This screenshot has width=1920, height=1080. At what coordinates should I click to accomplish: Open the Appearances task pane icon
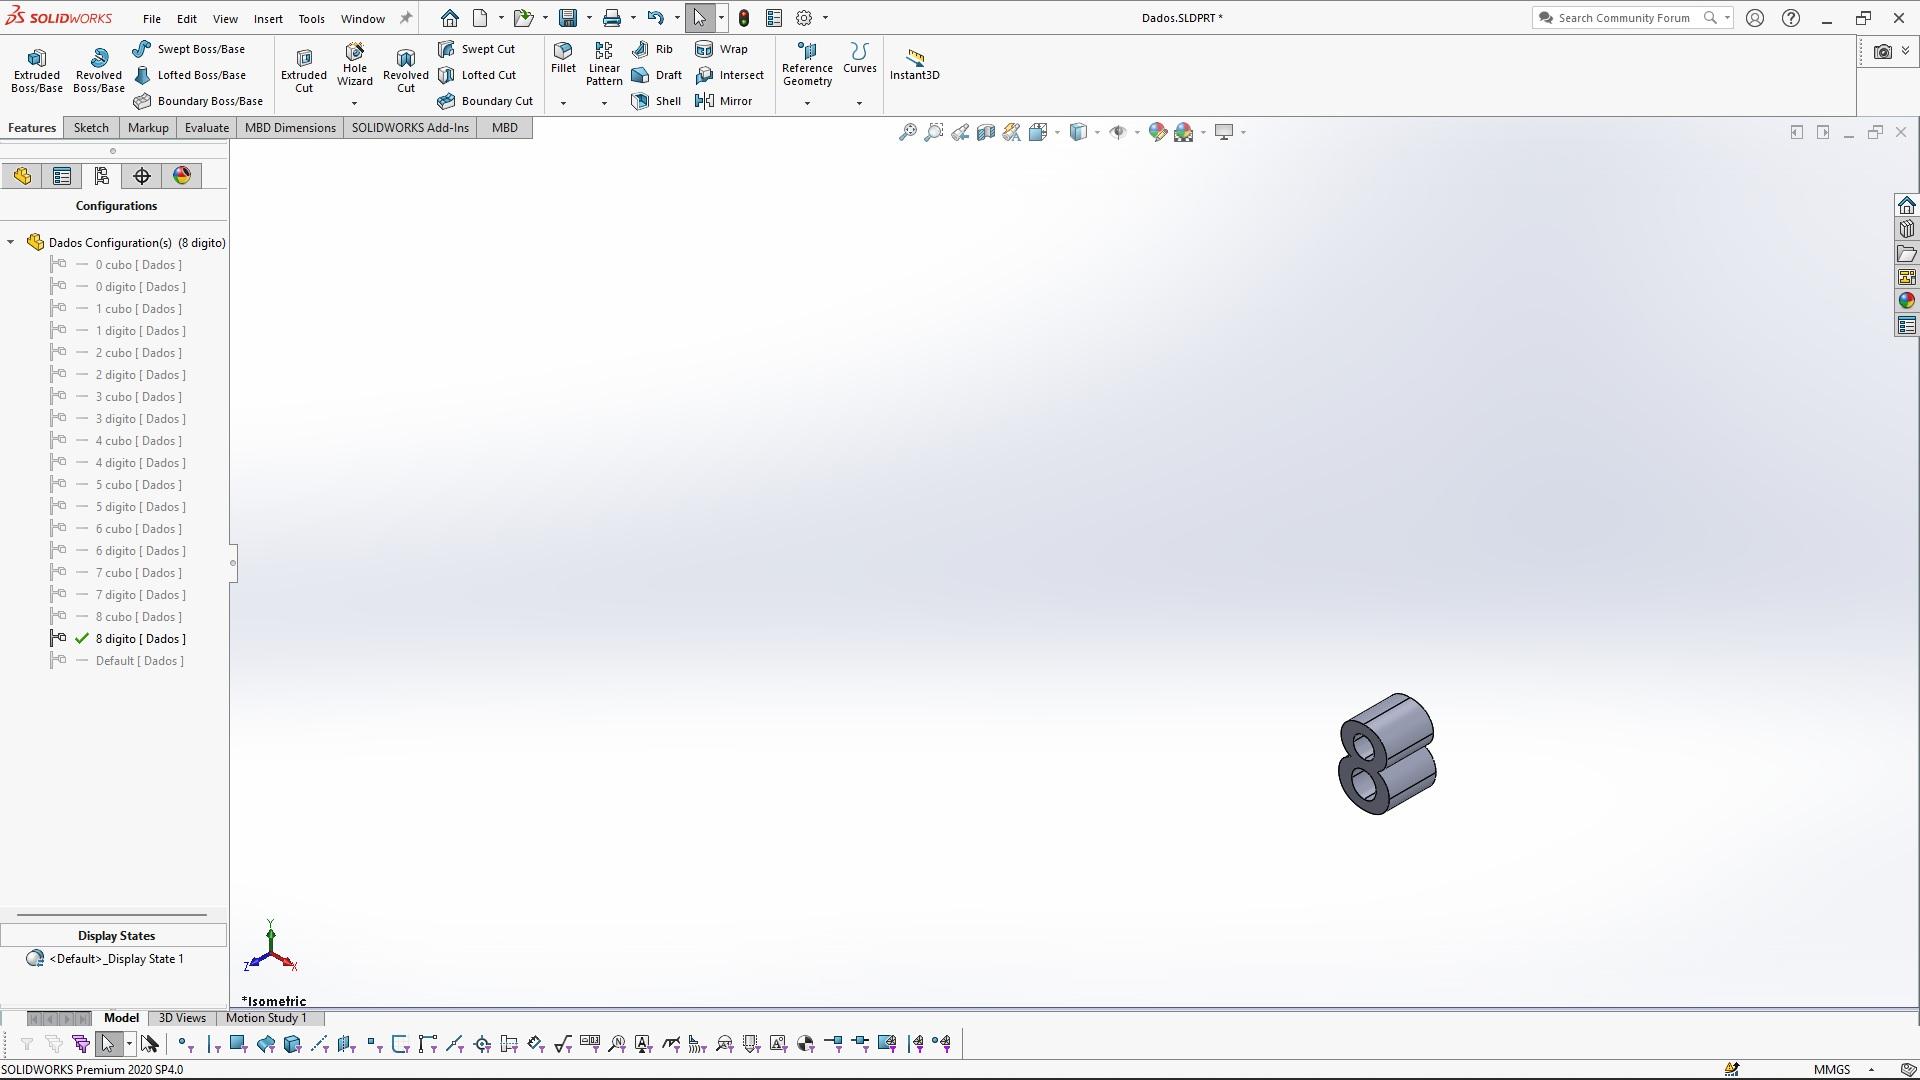coord(1906,301)
